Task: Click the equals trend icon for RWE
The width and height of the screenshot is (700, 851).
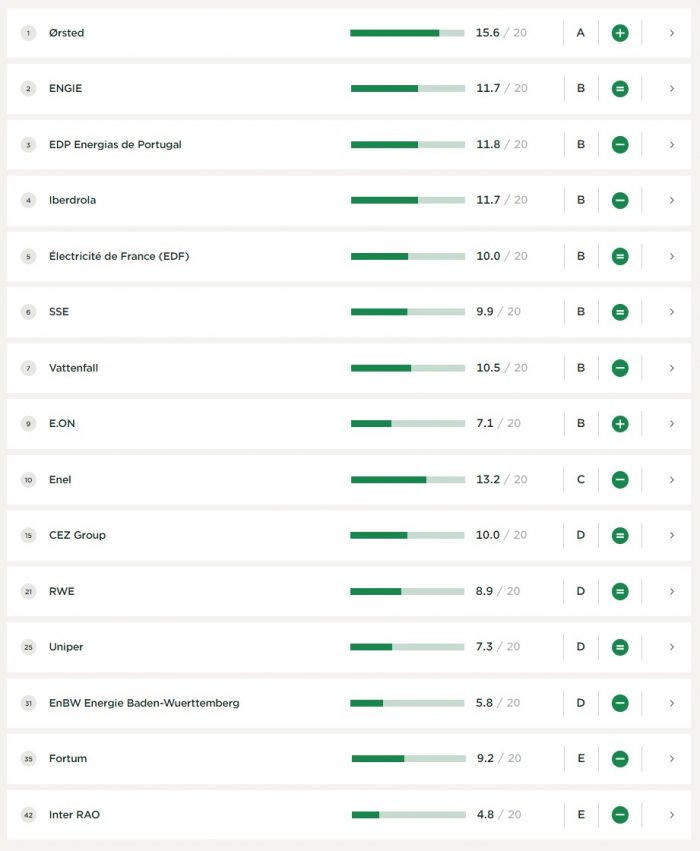Action: click(x=620, y=591)
